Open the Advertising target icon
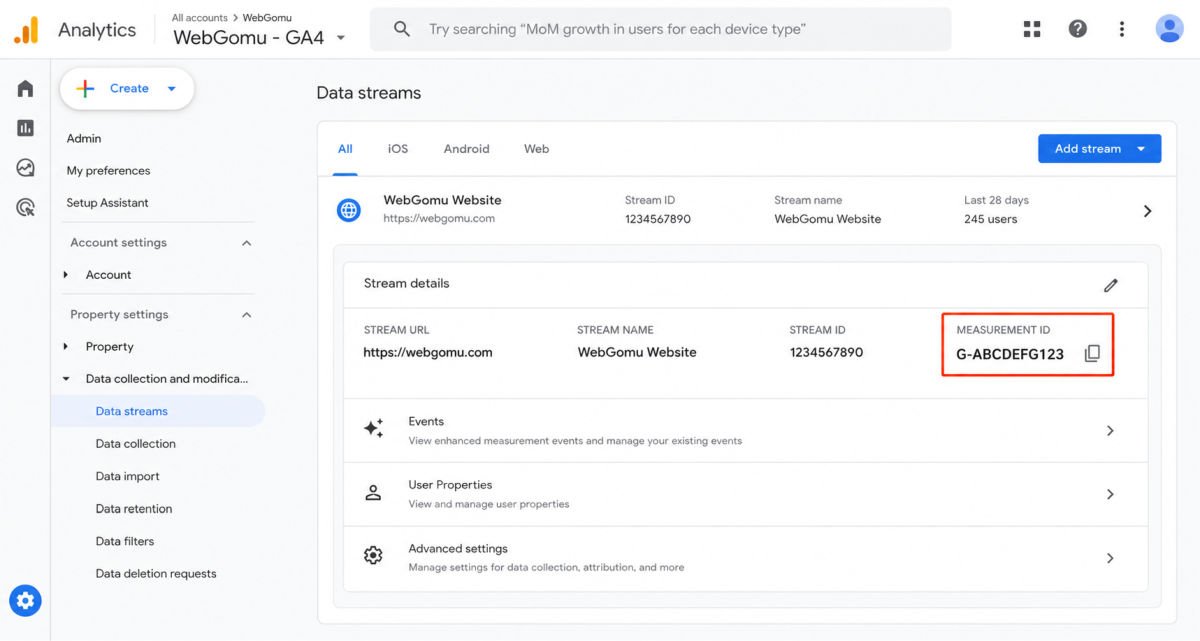 (x=25, y=208)
